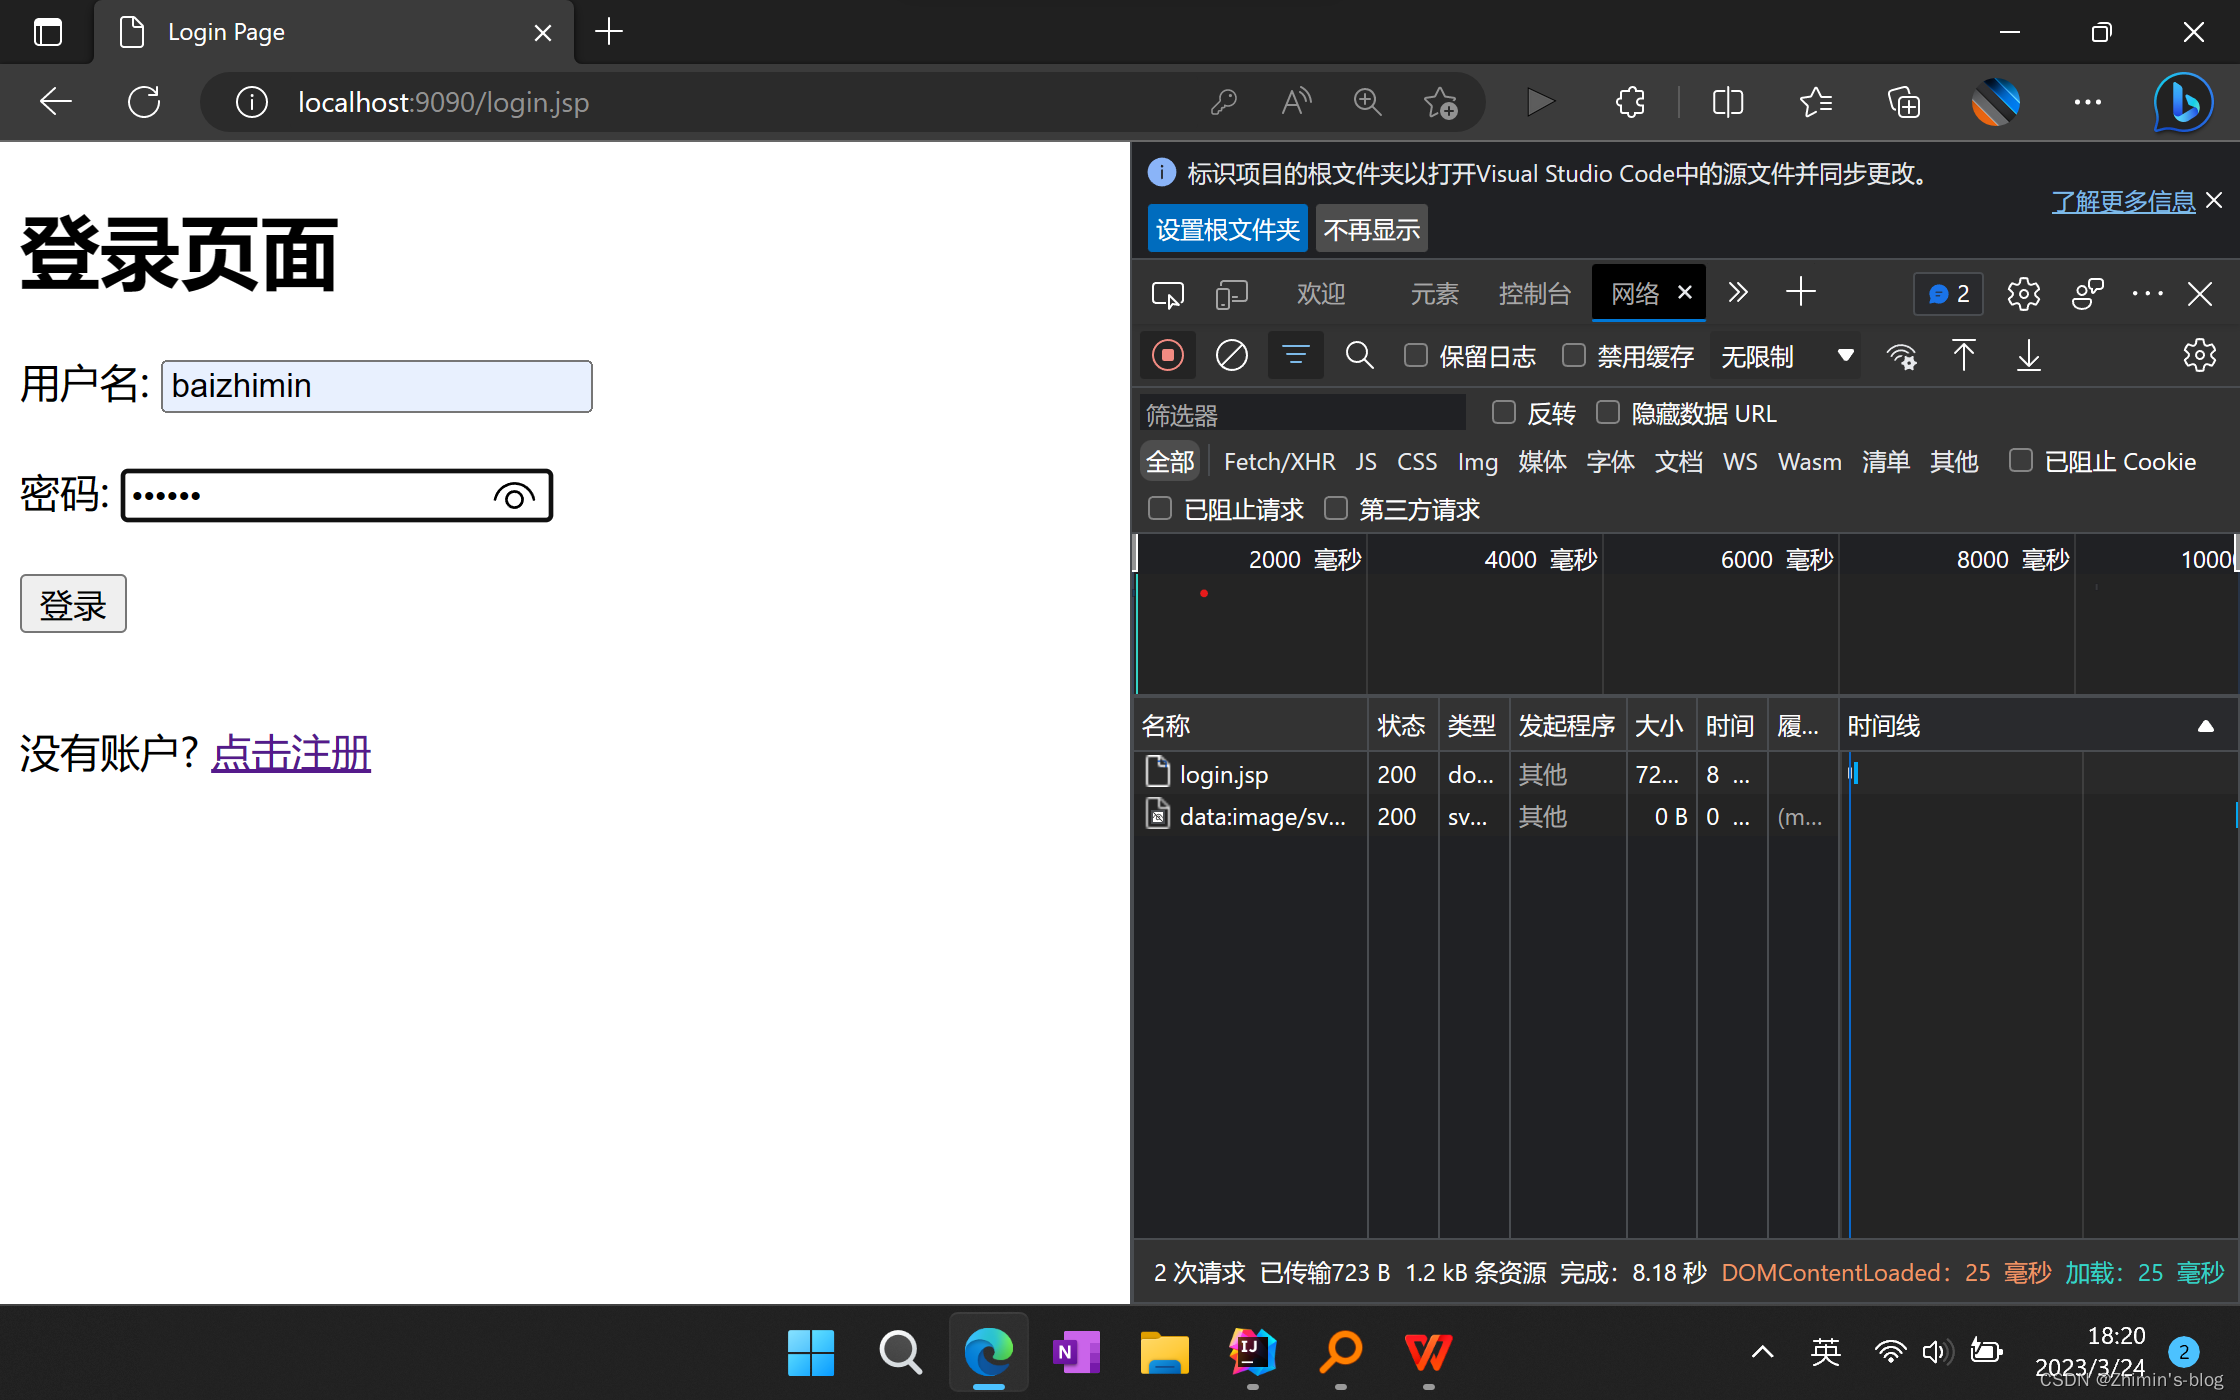Open the 无限制 throttling dropdown
2240x1400 pixels.
pyautogui.click(x=1786, y=356)
